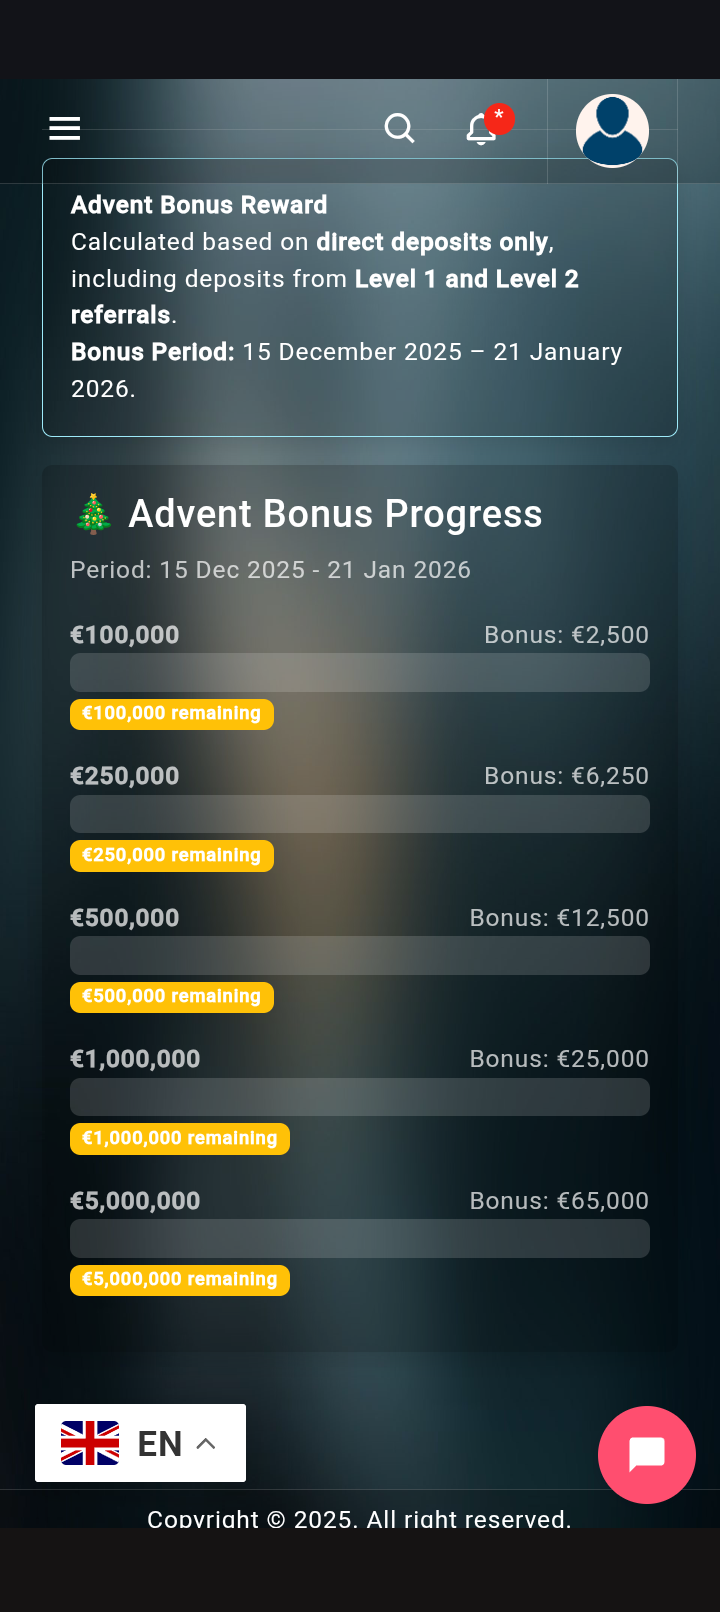Click the €5,000,000 tier progress bar
This screenshot has height=1612, width=720.
(360, 1238)
